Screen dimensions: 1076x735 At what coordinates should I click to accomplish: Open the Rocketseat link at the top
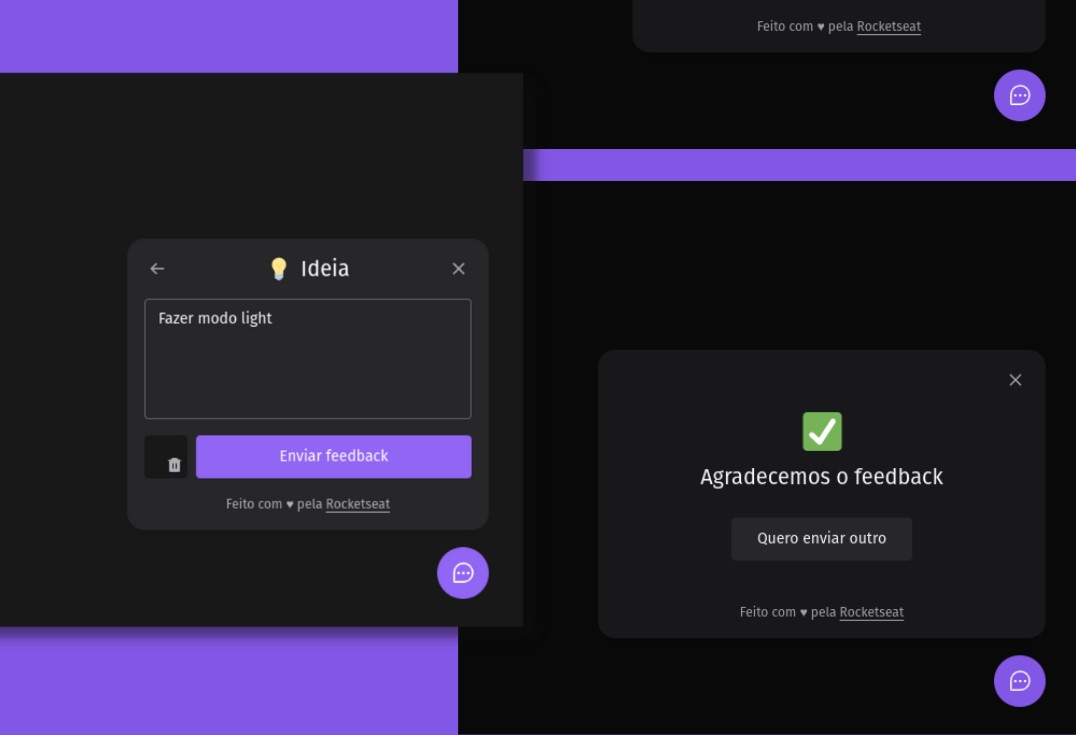pyautogui.click(x=888, y=26)
